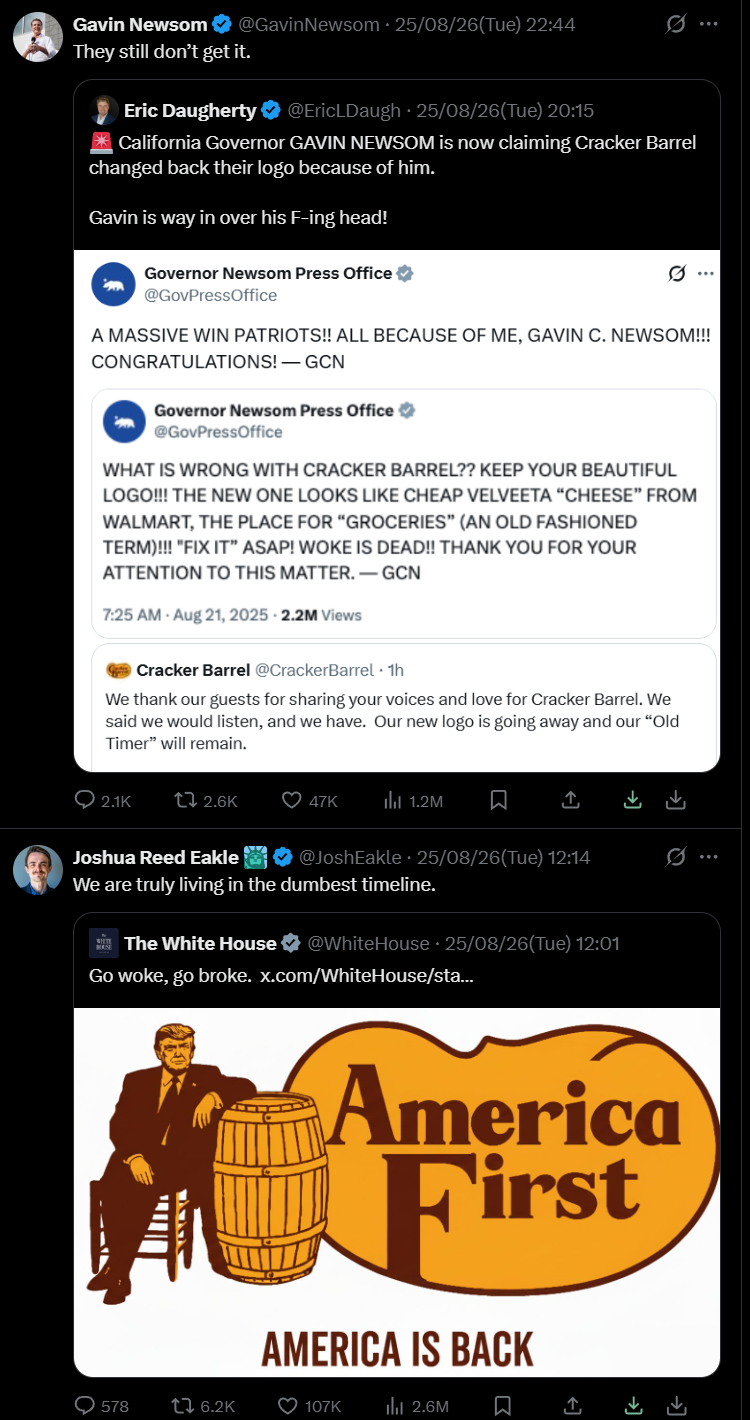
Task: Reply to Gavin Newsom's tweet
Action: [x=86, y=800]
